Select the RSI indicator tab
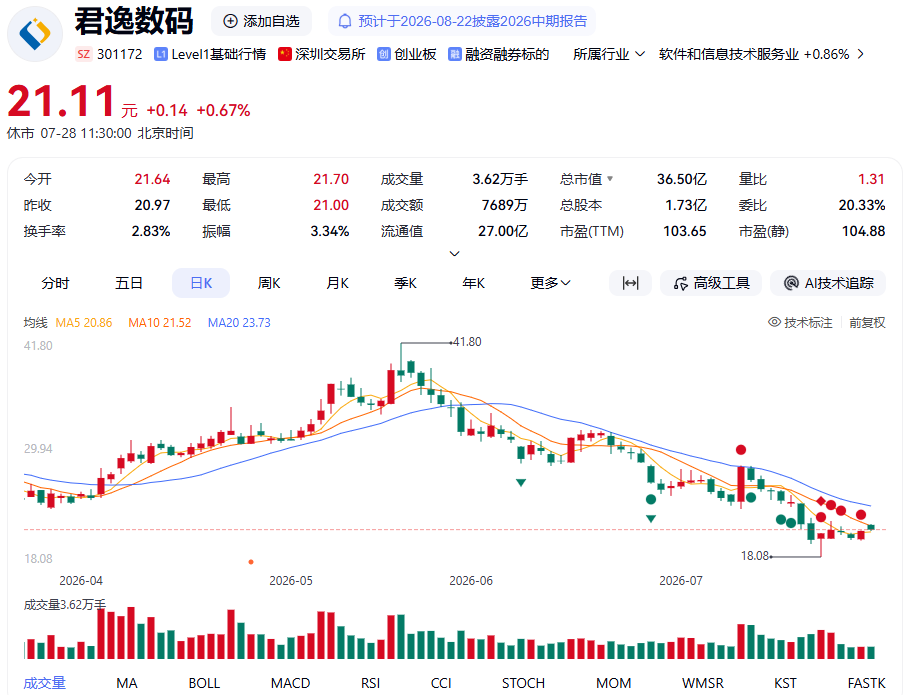 [x=370, y=683]
